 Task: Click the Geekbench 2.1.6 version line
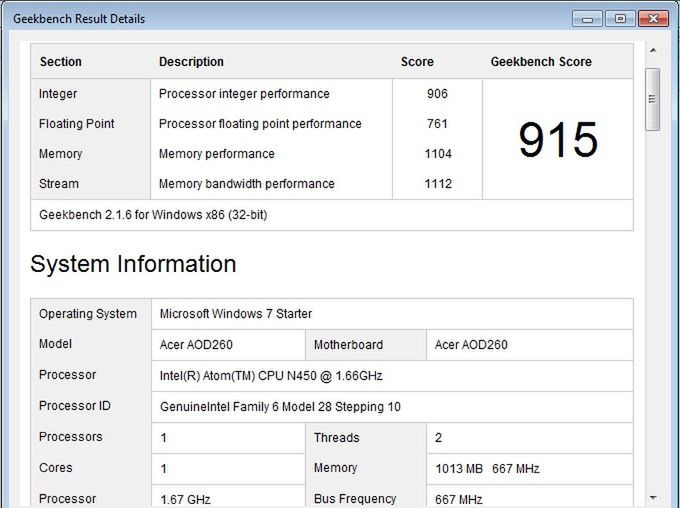[x=153, y=215]
